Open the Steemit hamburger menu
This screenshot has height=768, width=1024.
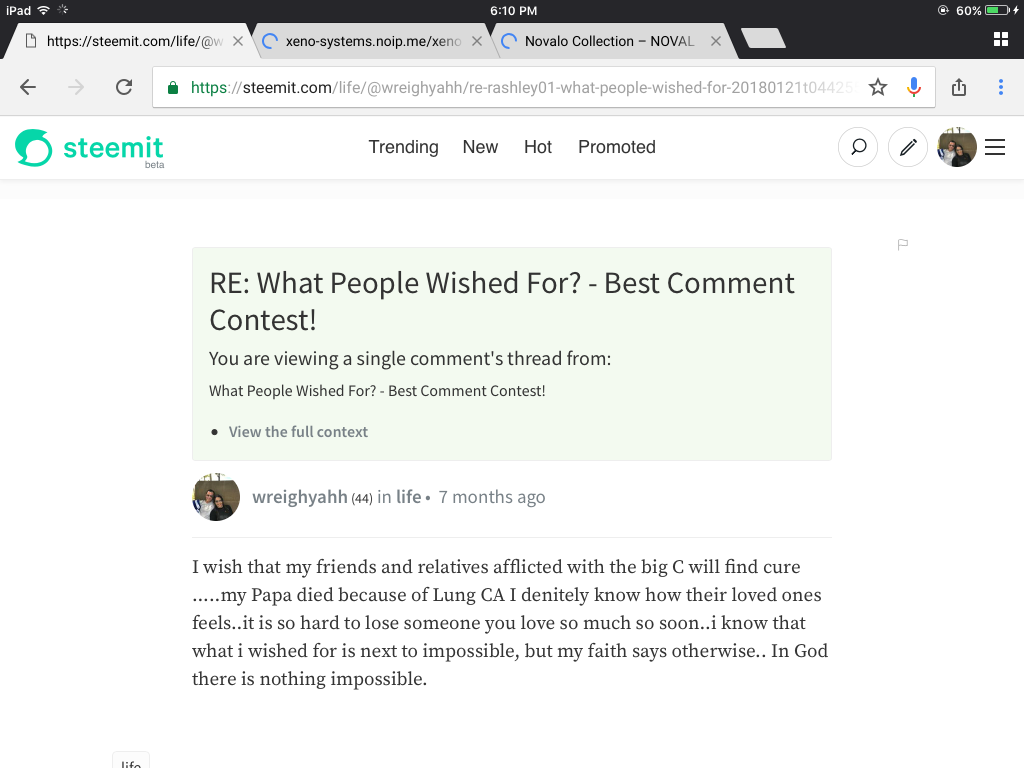point(995,147)
